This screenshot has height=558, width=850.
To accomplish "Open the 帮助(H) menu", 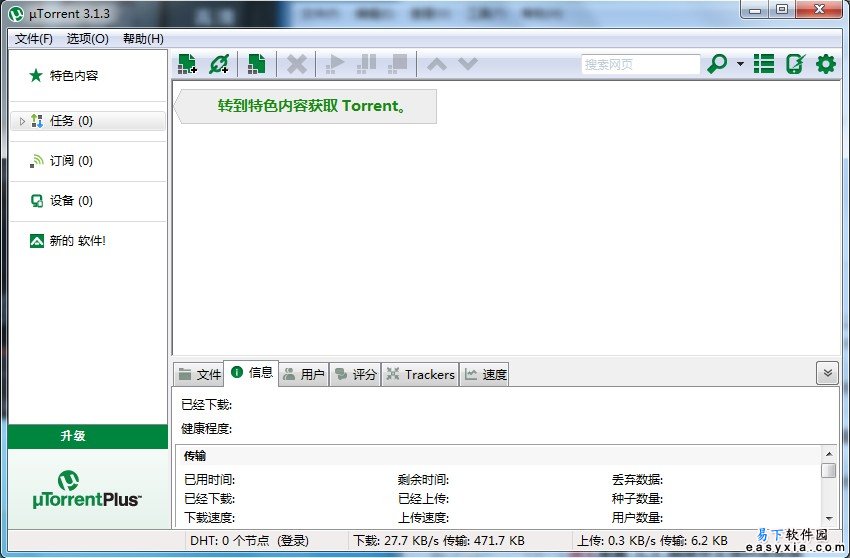I will [x=143, y=39].
